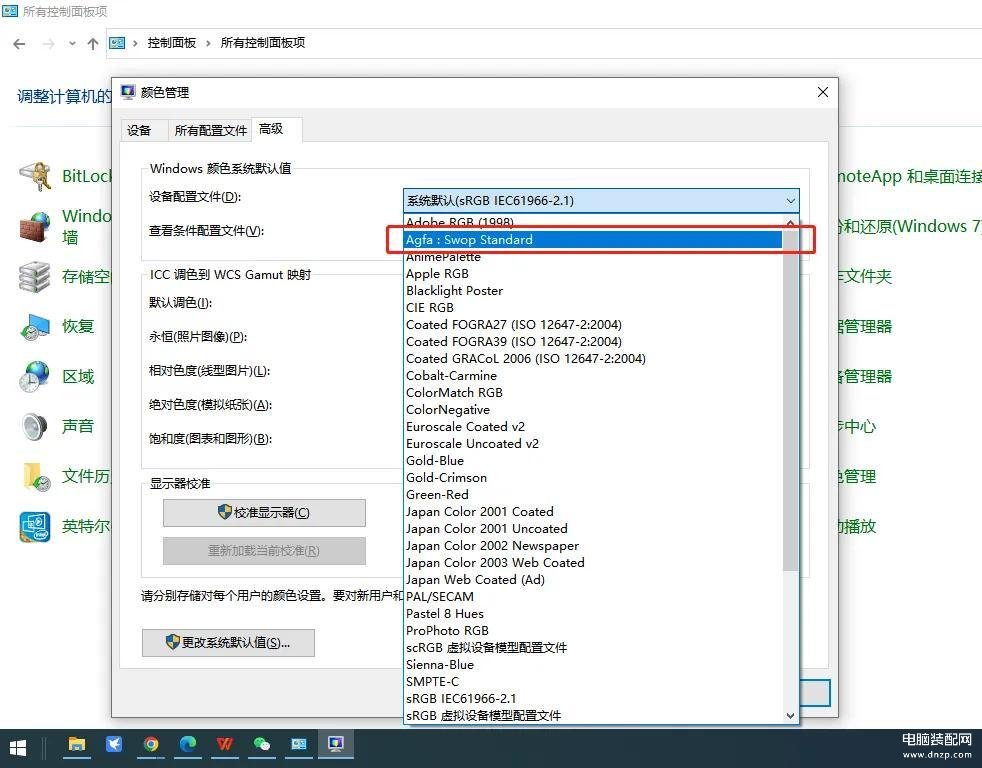Choose sRGB IEC61966-2.1 from the list

[x=594, y=698]
